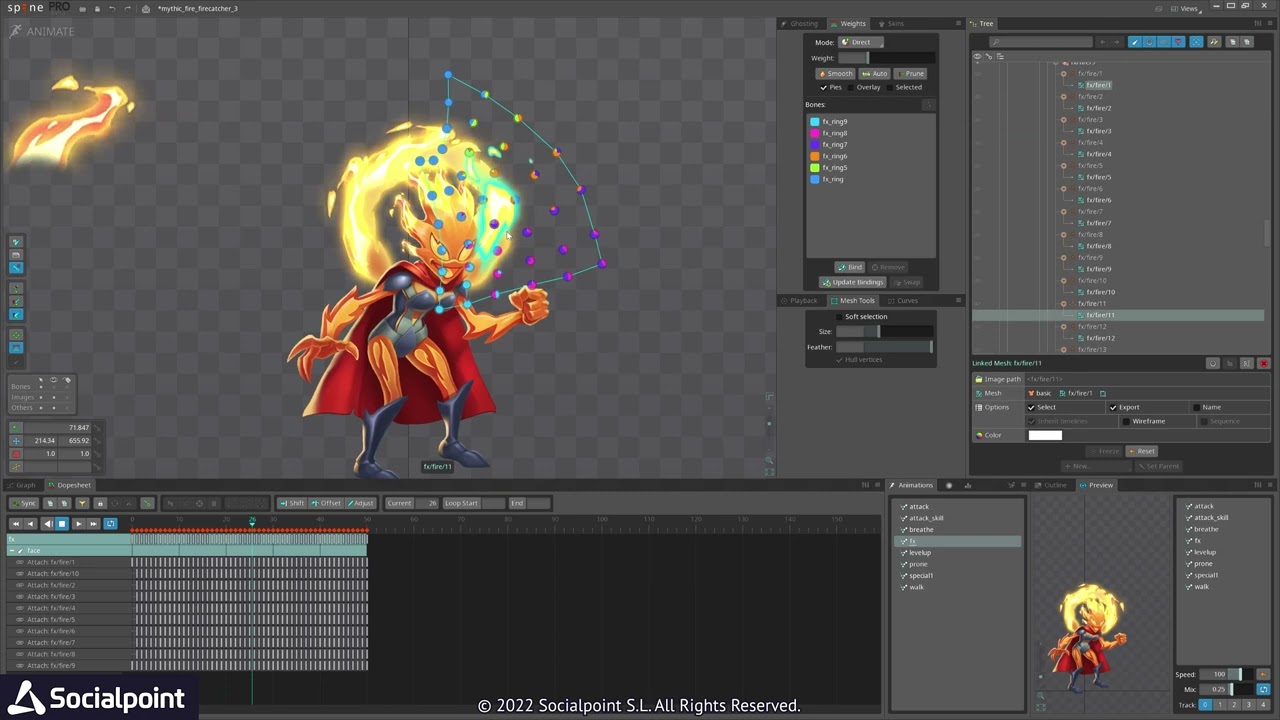Click the Offset button in dopesheet

point(326,503)
